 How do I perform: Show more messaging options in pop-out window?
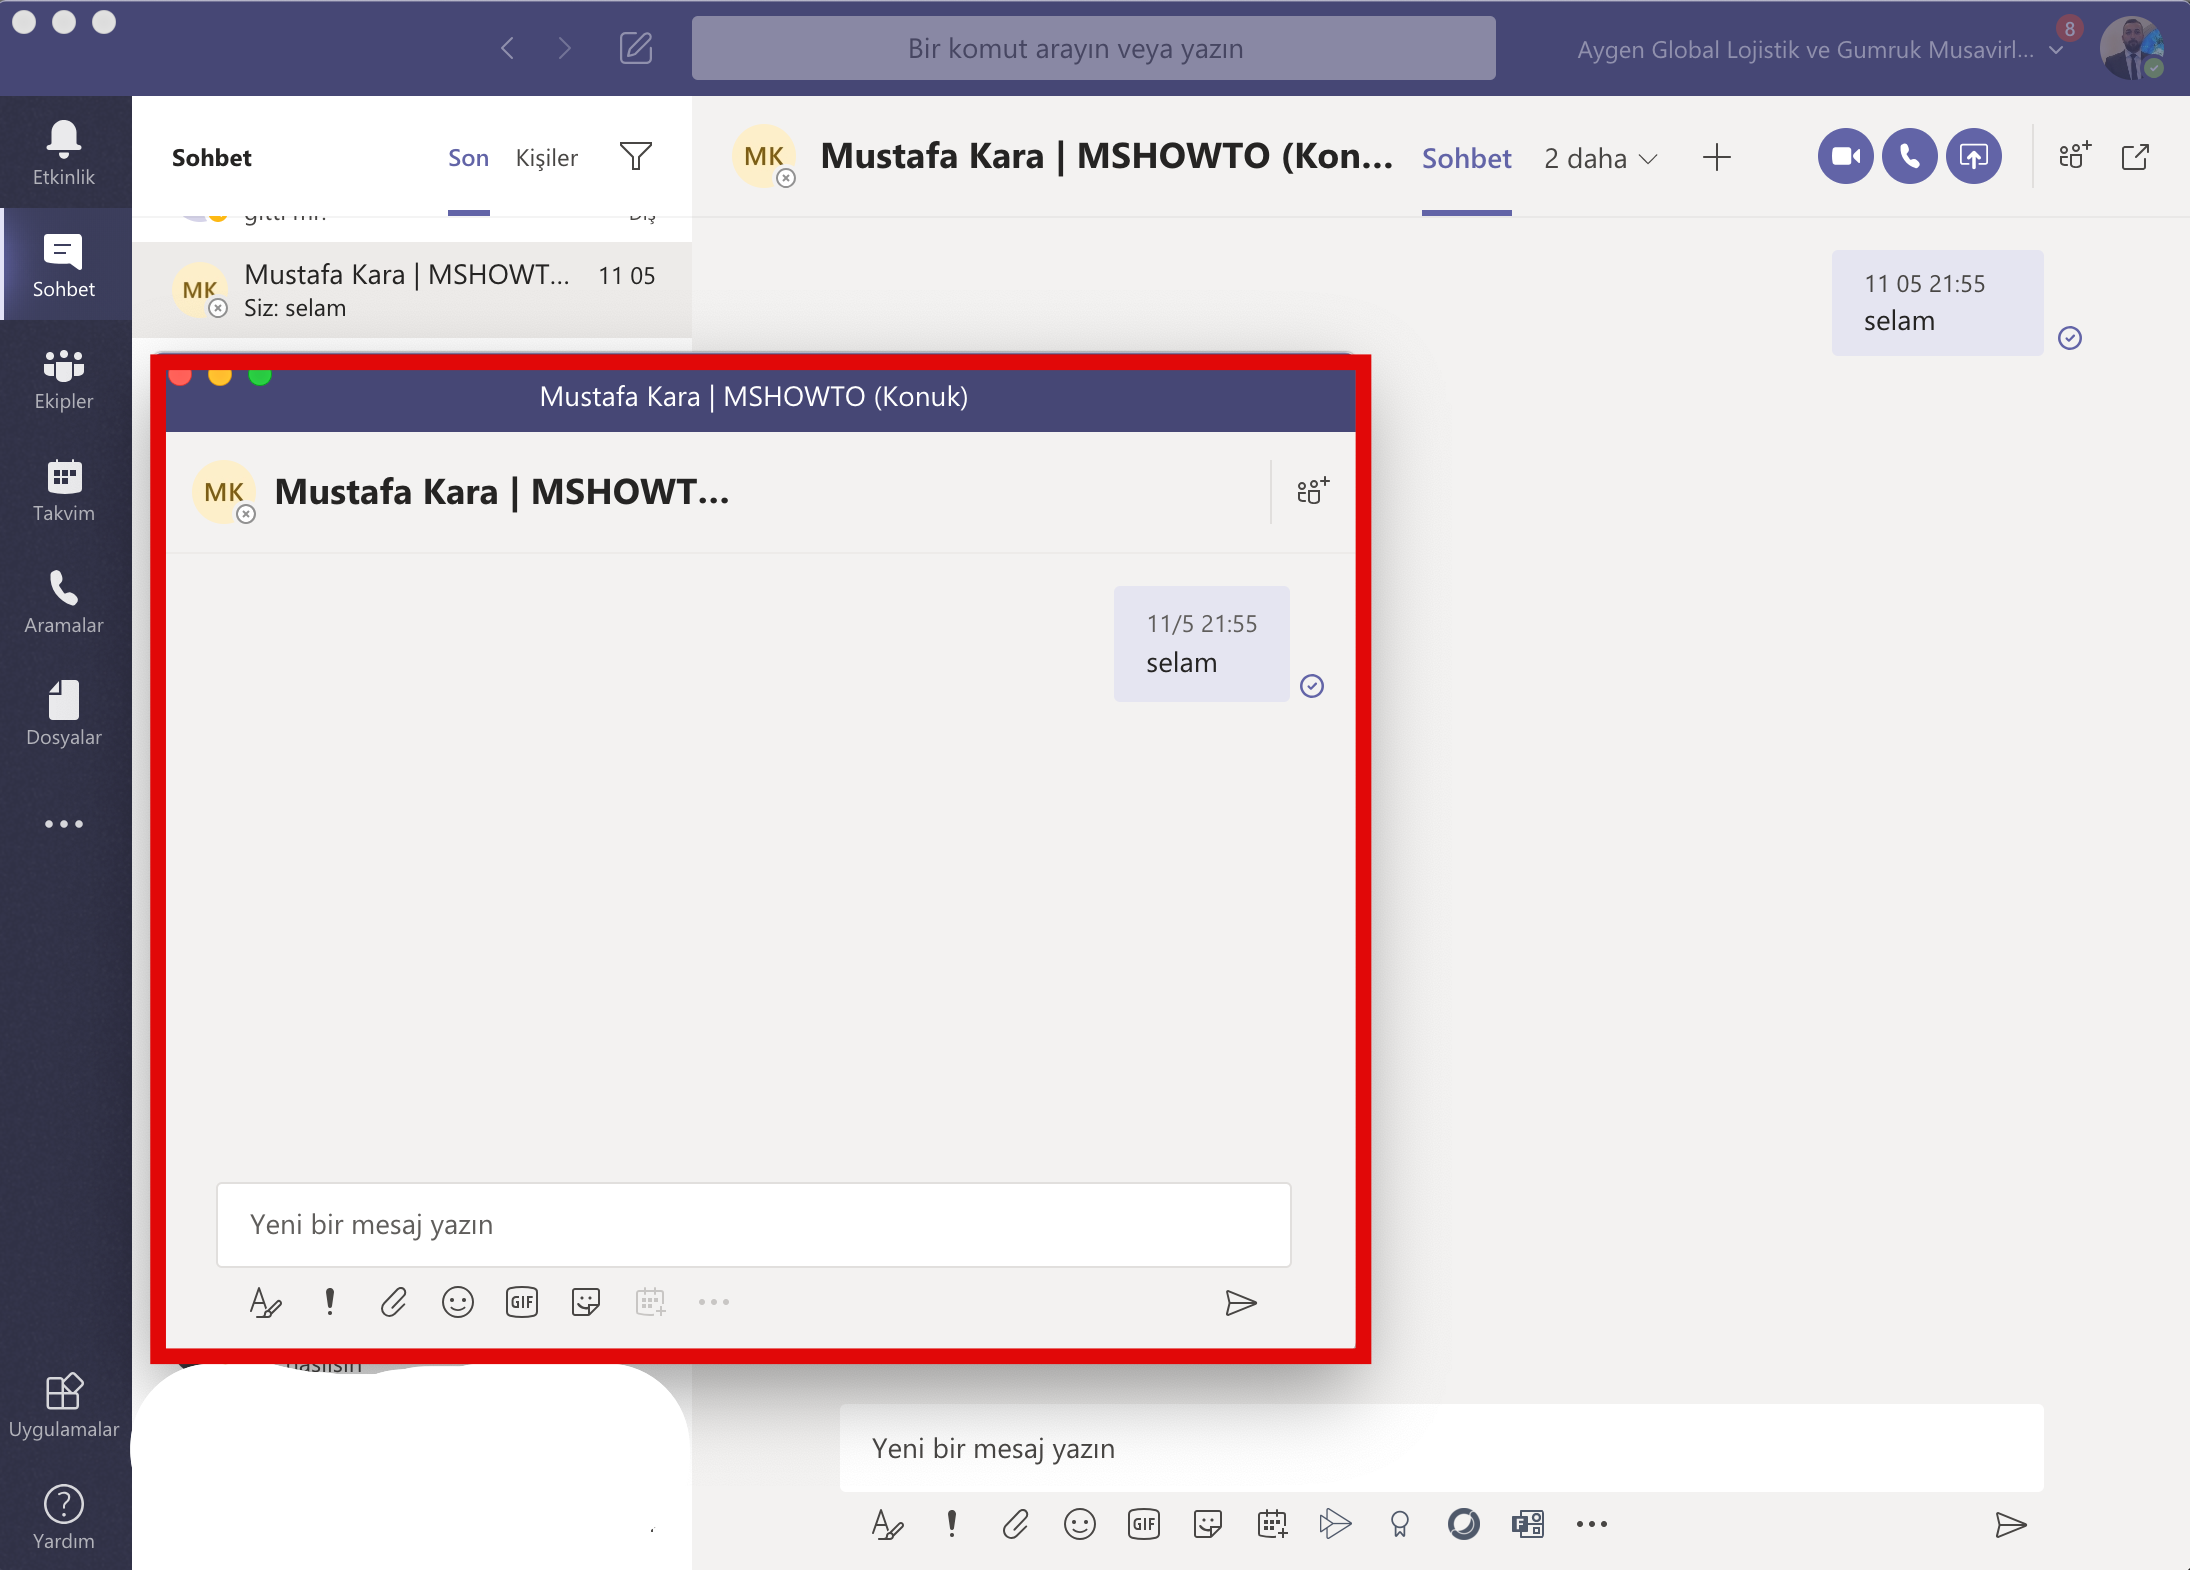pos(714,1302)
